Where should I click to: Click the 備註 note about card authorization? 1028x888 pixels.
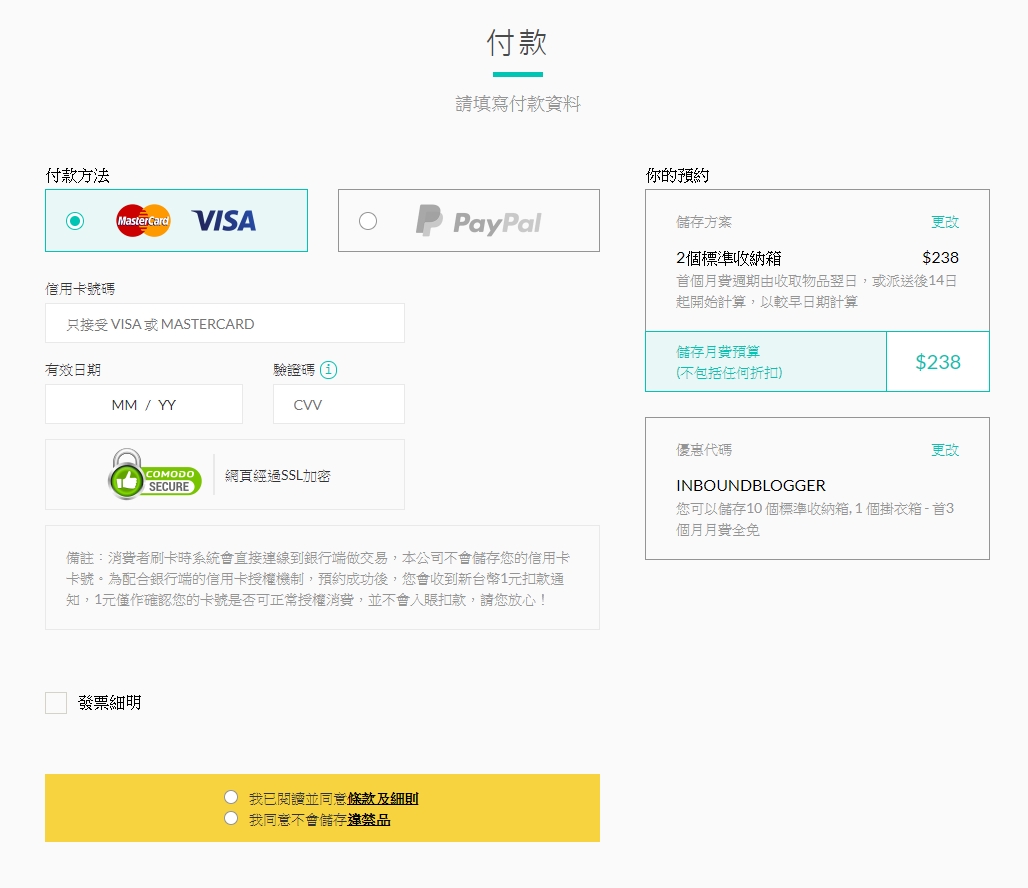[317, 578]
